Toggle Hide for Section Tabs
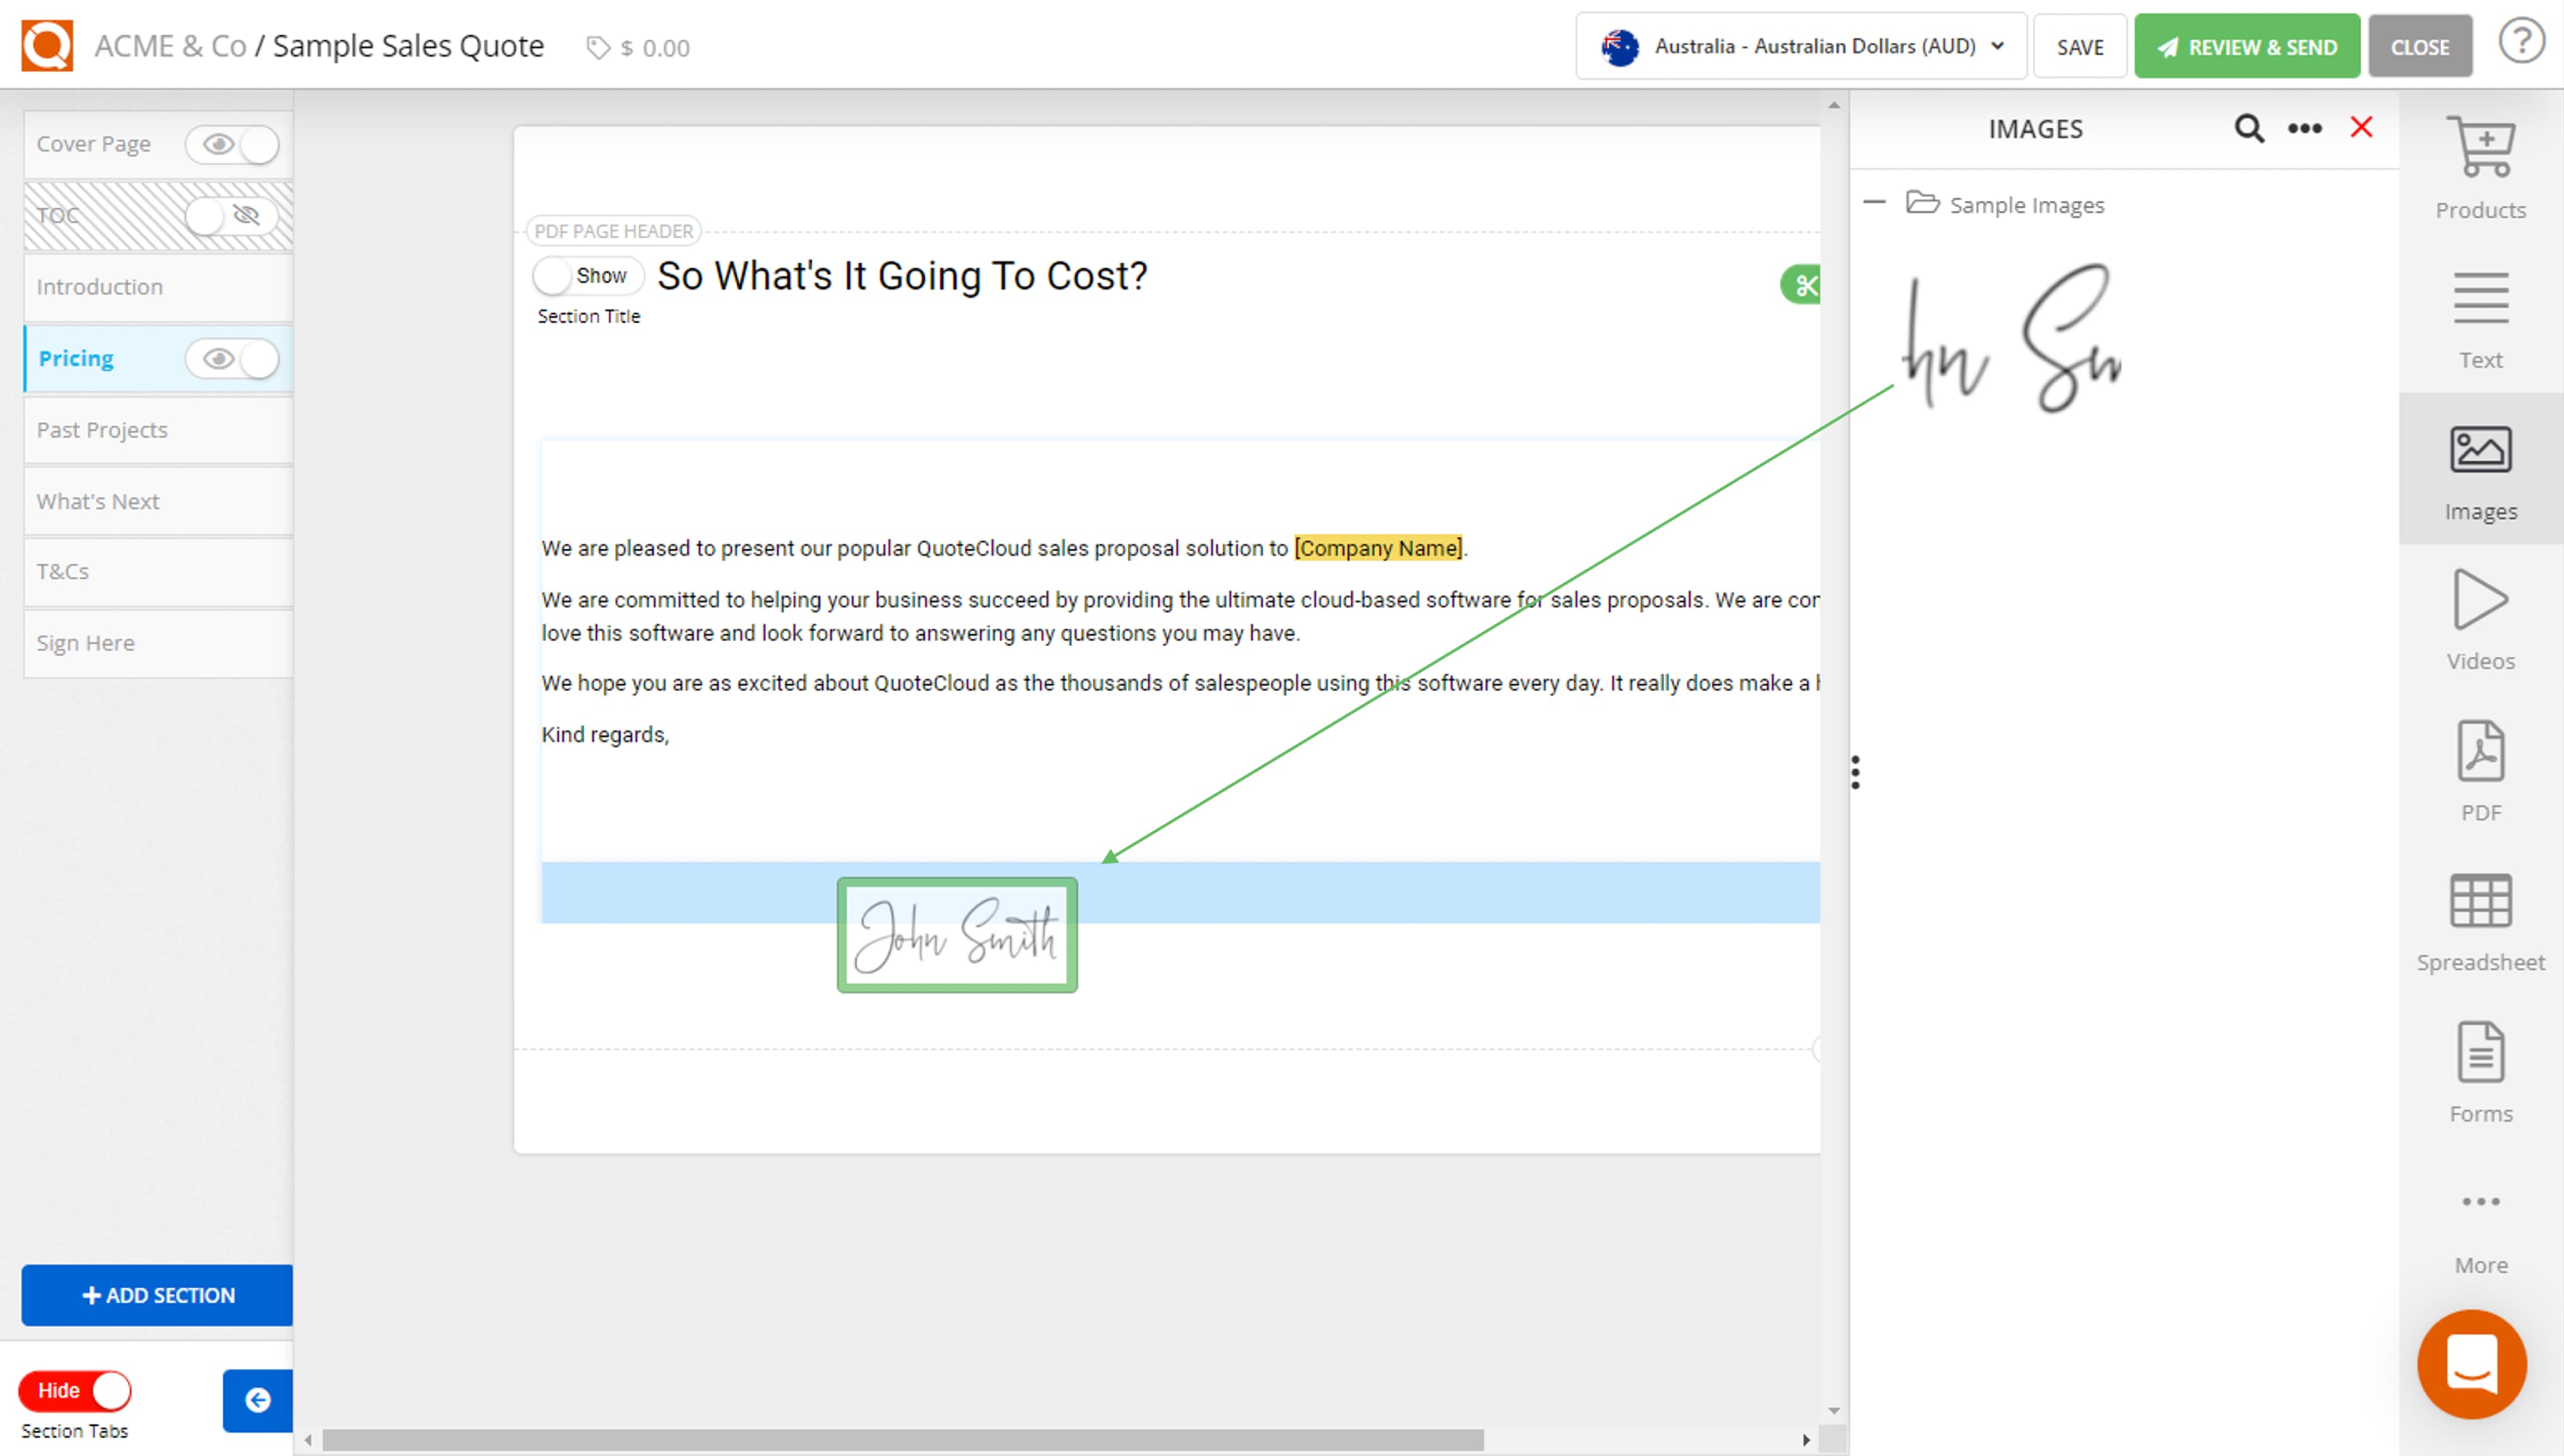This screenshot has width=2564, height=1456. coord(75,1390)
